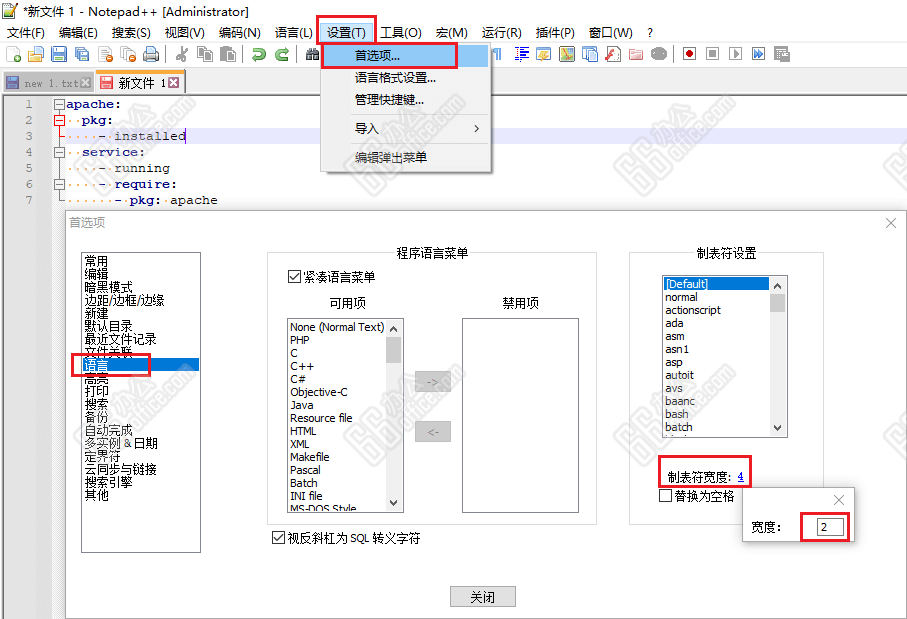This screenshot has width=907, height=619.
Task: Start macro recording red dot icon
Action: coord(690,54)
